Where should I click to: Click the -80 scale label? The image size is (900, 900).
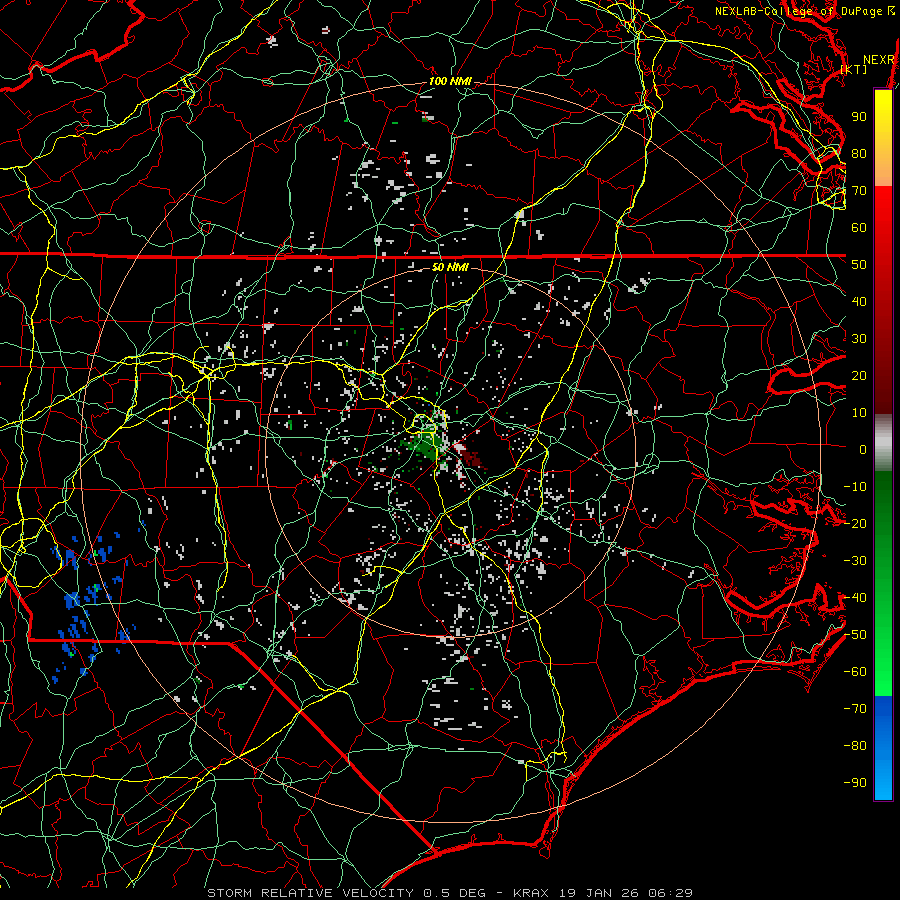click(x=855, y=746)
